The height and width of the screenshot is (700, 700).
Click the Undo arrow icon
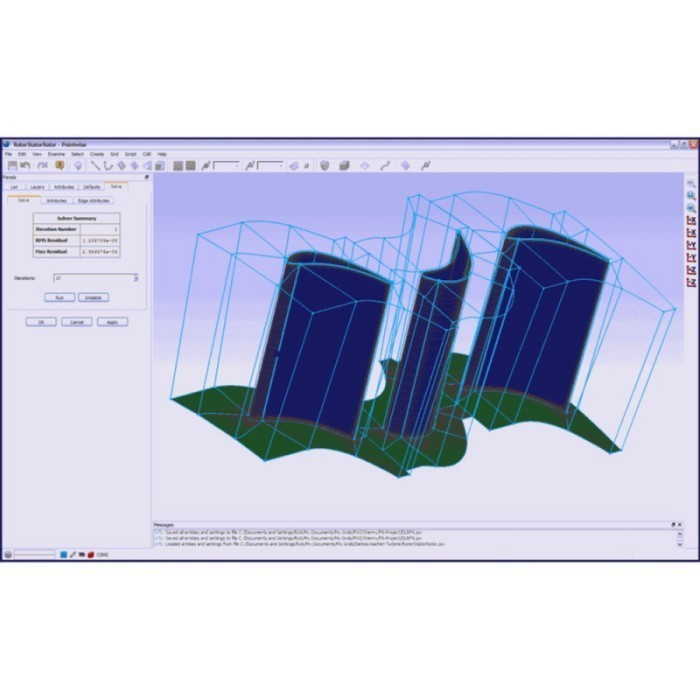tap(25, 166)
